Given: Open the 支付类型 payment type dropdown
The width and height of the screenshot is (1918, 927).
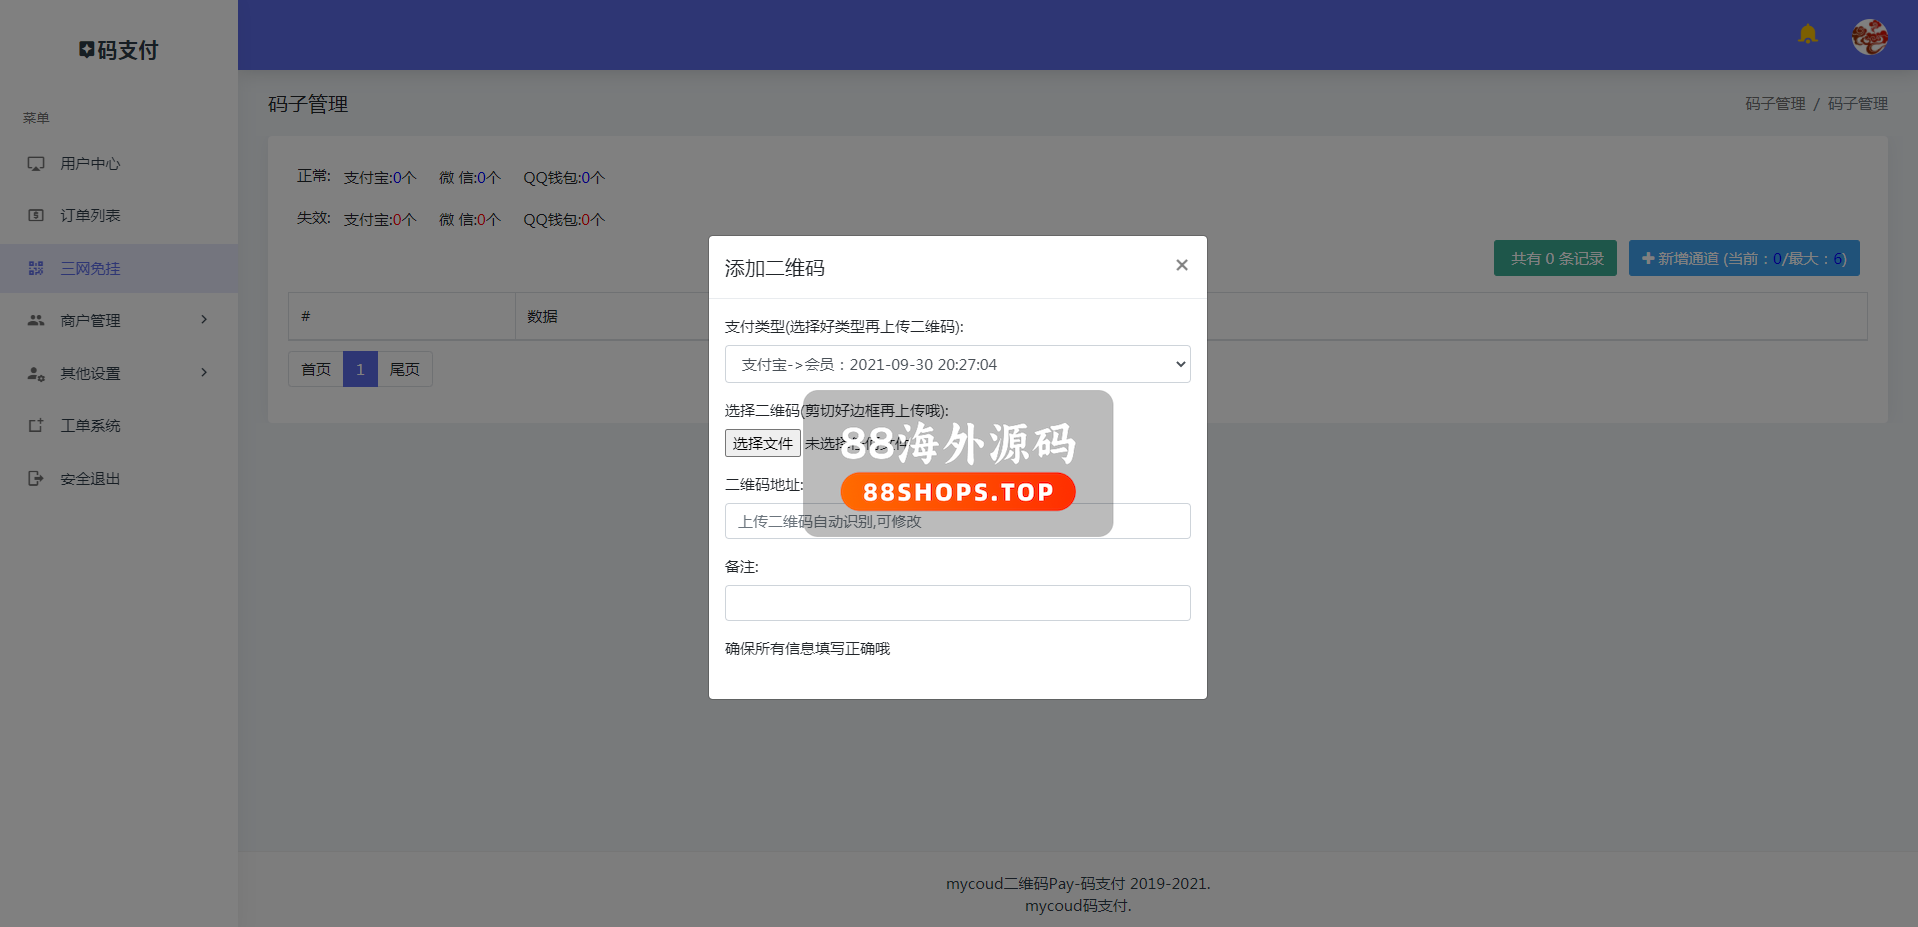Looking at the screenshot, I should (x=957, y=364).
